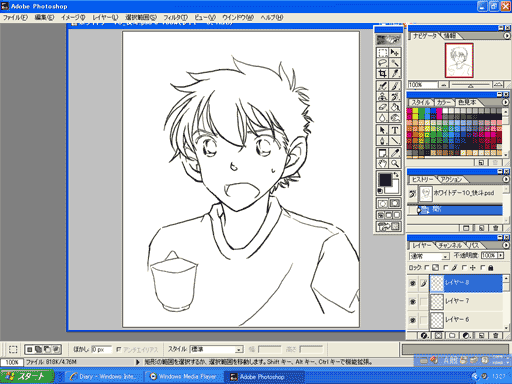Select the Eyedropper tool in toolbox
Image resolution: width=512 pixels, height=384 pixels.
coord(395,153)
